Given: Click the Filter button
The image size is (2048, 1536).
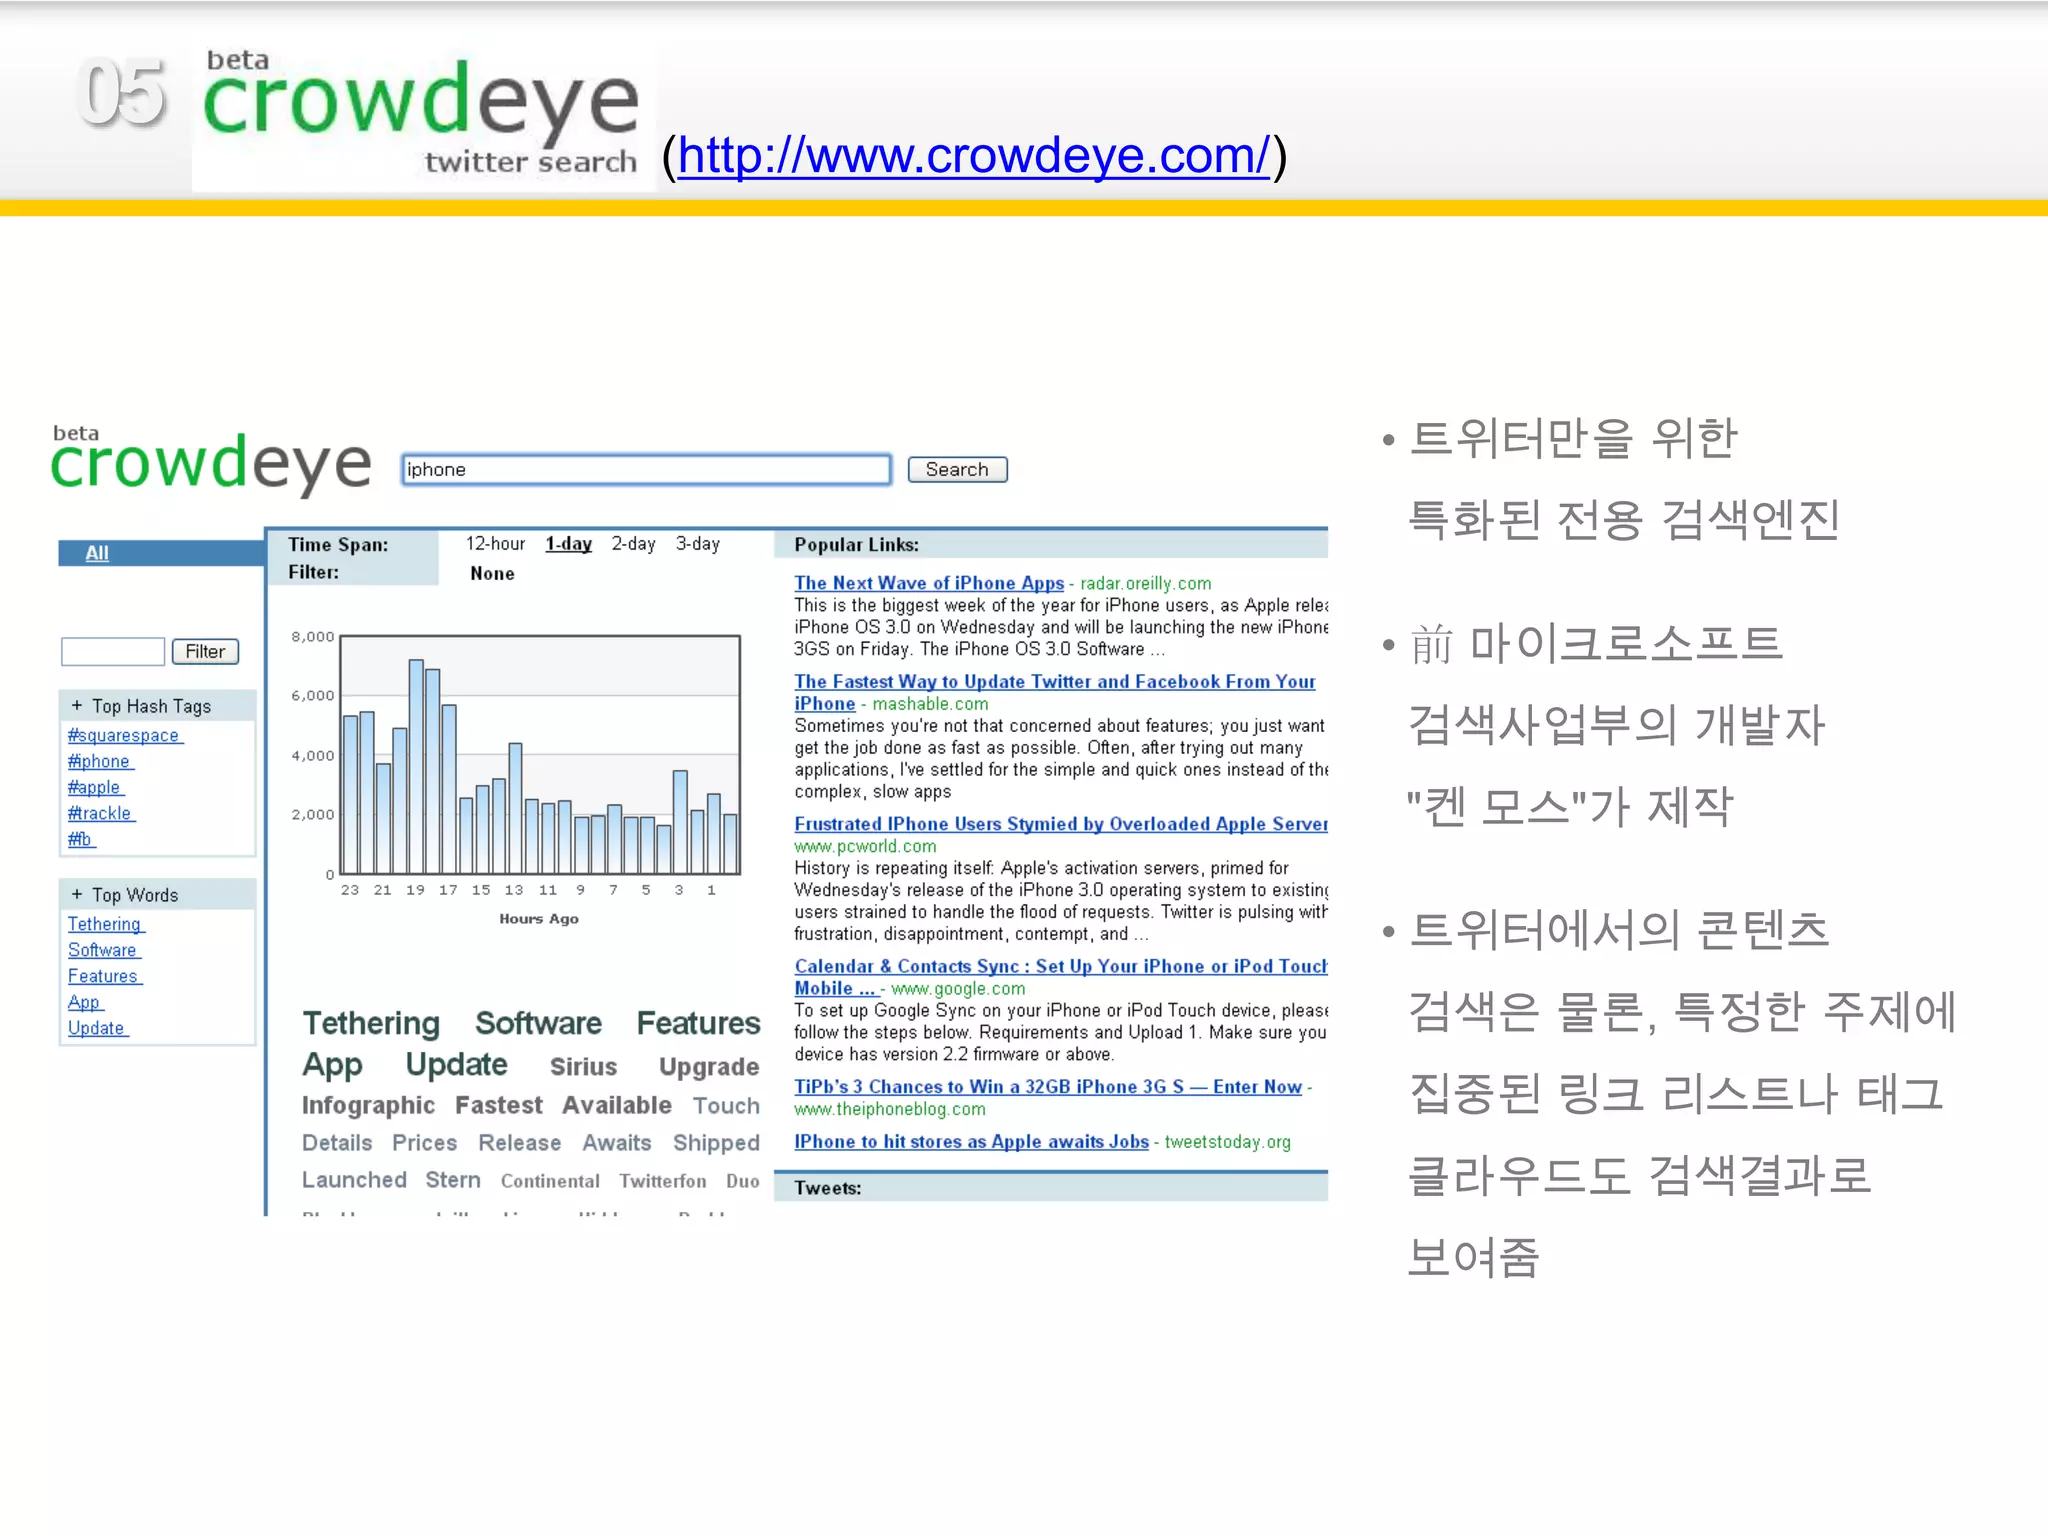Looking at the screenshot, I should tap(205, 652).
